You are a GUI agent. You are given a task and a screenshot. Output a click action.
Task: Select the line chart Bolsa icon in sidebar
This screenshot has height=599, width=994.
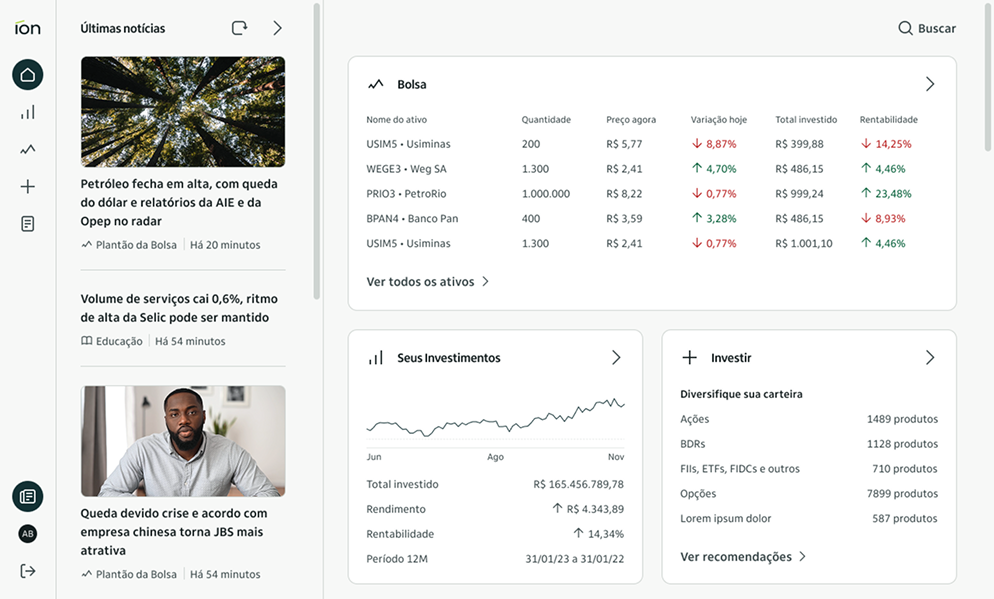tap(27, 148)
